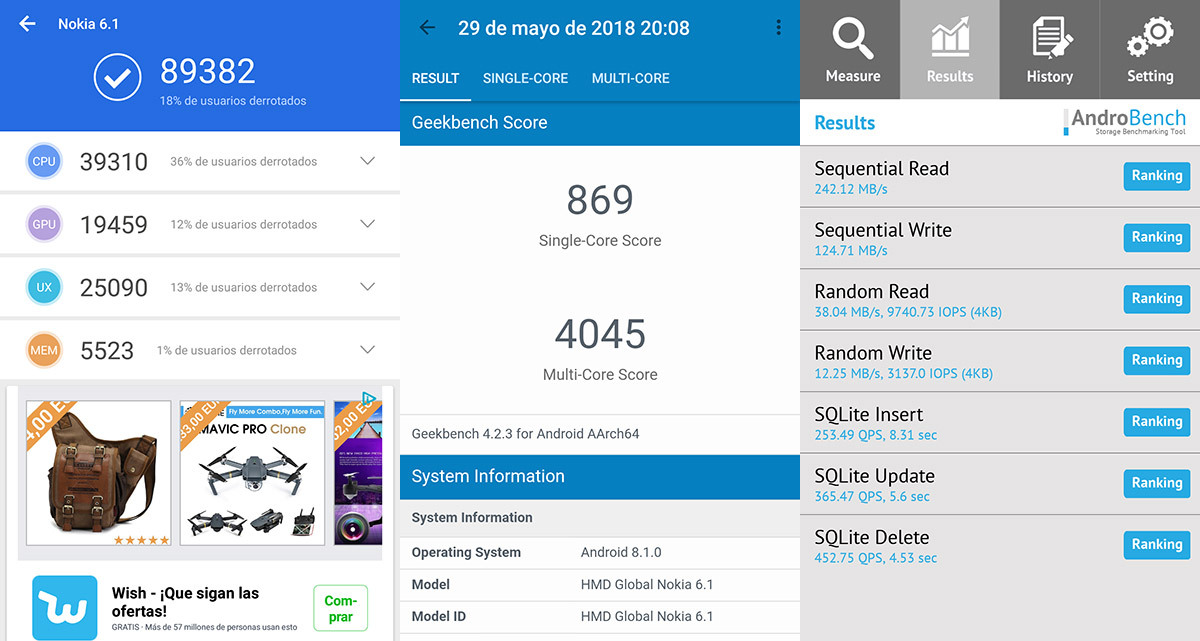This screenshot has height=641, width=1200.
Task: Tap the Wish app logo icon
Action: [65, 608]
